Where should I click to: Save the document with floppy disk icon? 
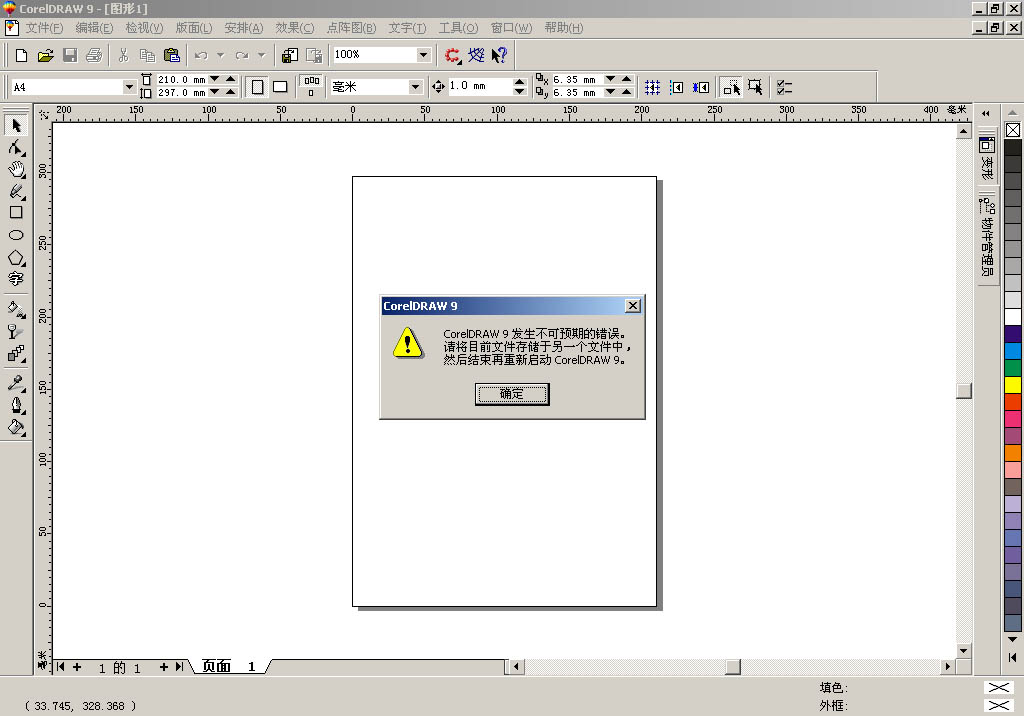pyautogui.click(x=70, y=56)
